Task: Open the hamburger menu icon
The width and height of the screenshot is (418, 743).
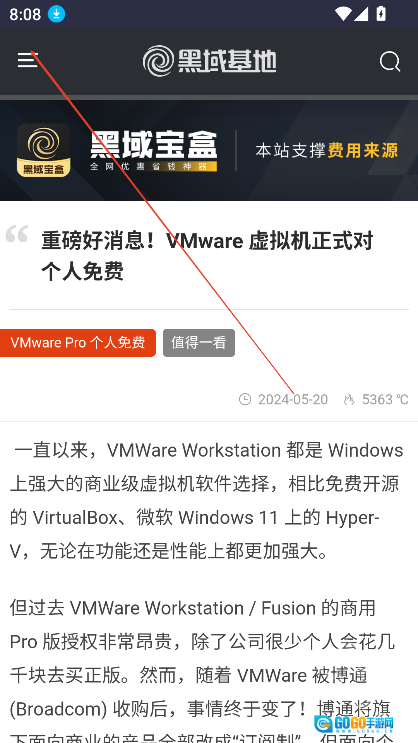Action: point(27,60)
